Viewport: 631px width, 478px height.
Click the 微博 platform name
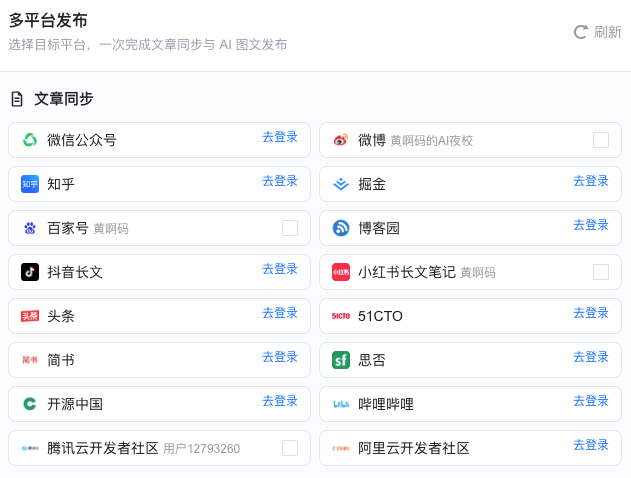(372, 140)
